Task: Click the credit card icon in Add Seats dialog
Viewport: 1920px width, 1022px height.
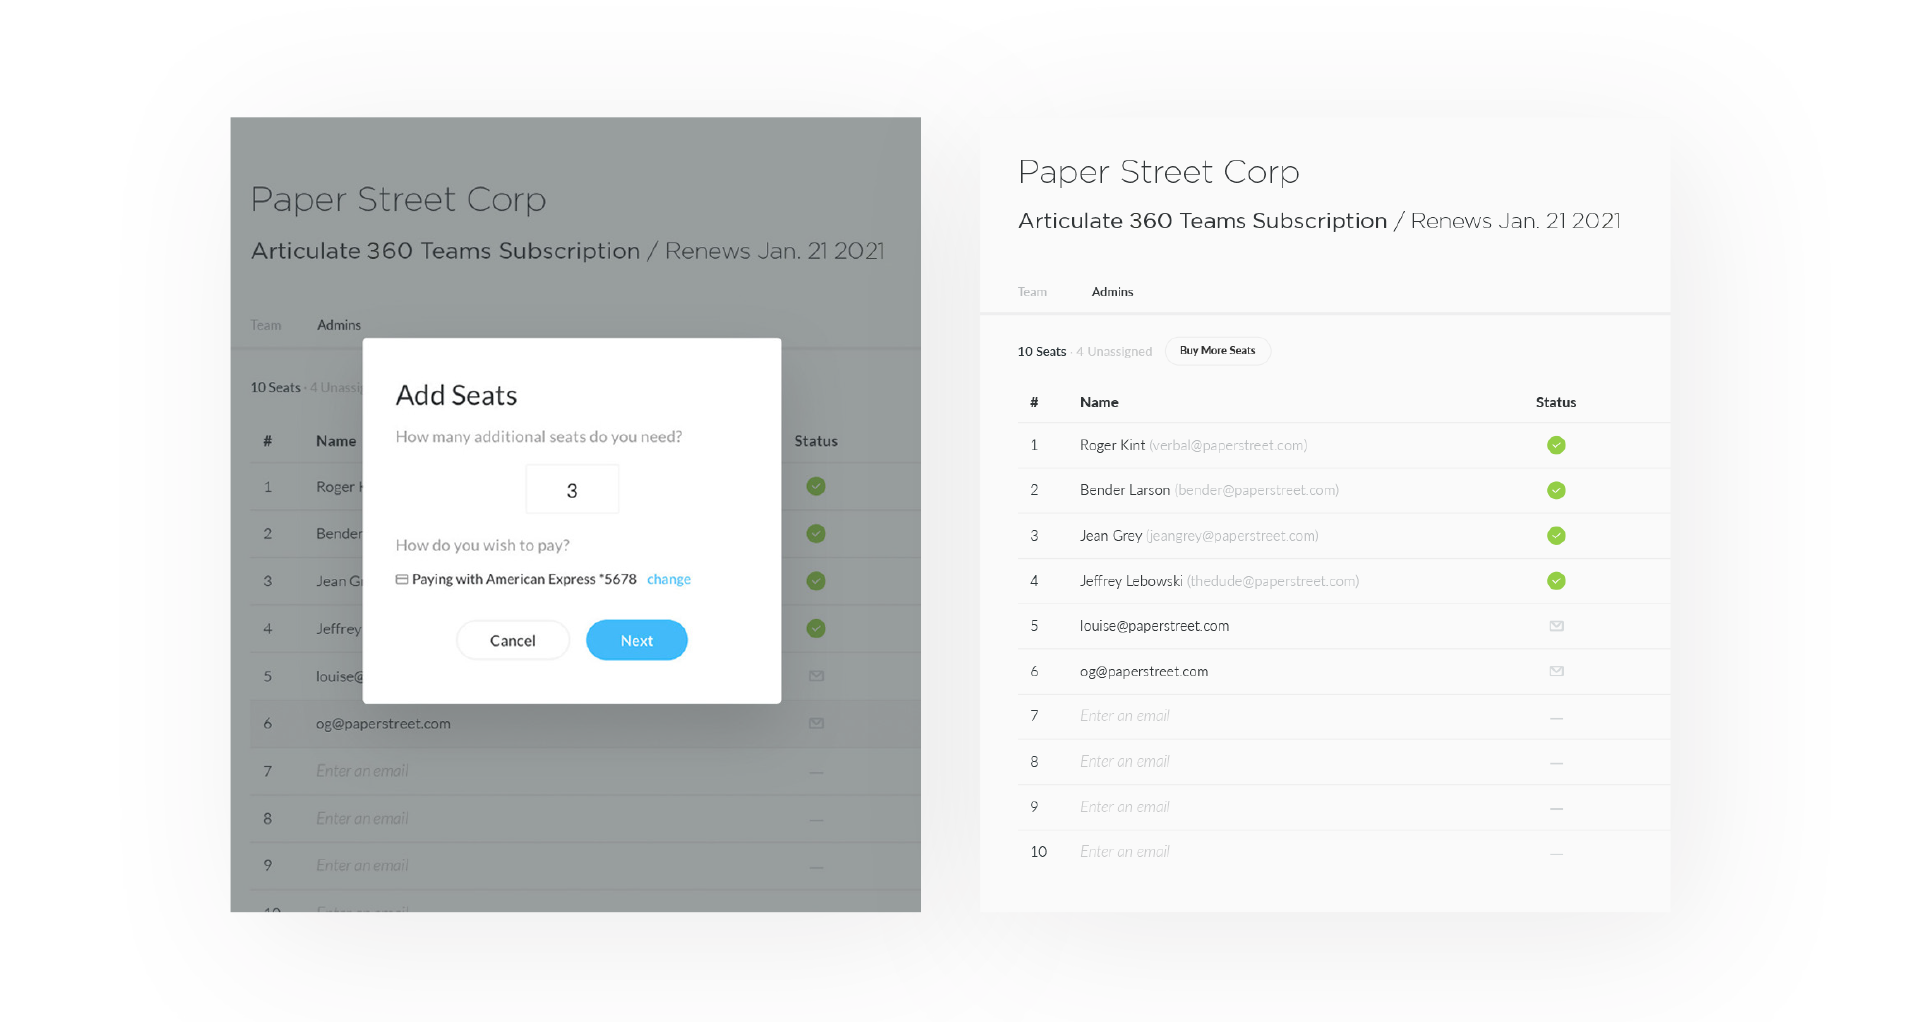Action: click(x=403, y=579)
